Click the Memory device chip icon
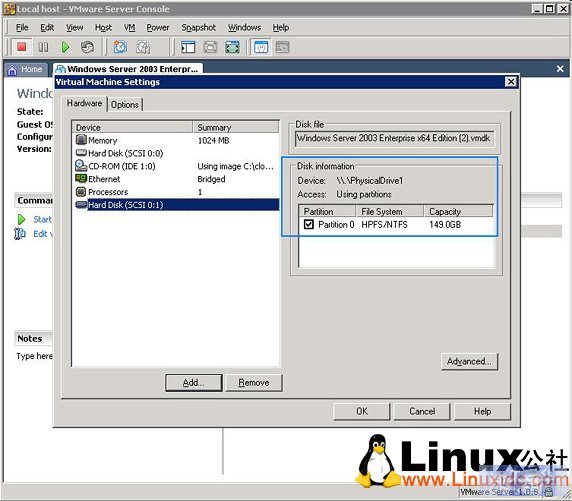This screenshot has width=572, height=501. [81, 140]
